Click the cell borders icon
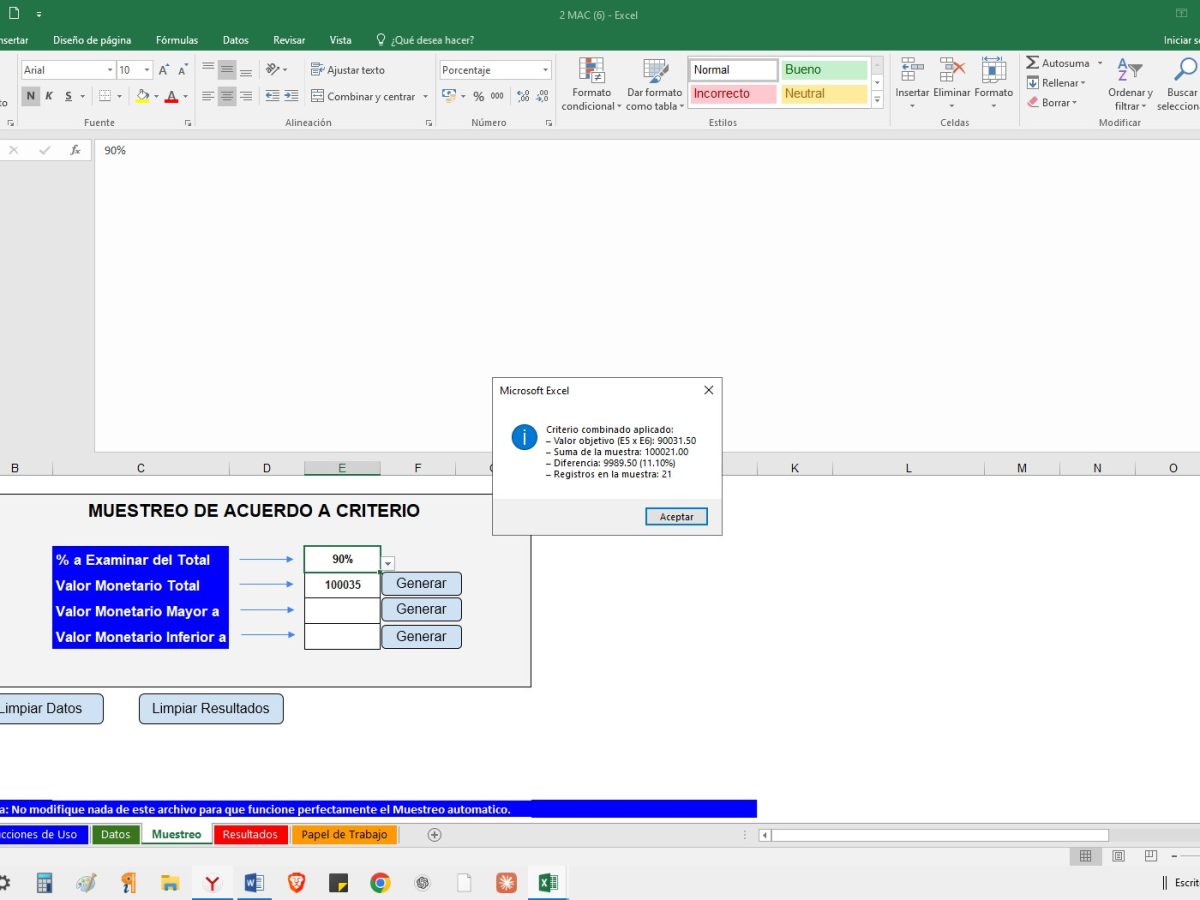 104,96
